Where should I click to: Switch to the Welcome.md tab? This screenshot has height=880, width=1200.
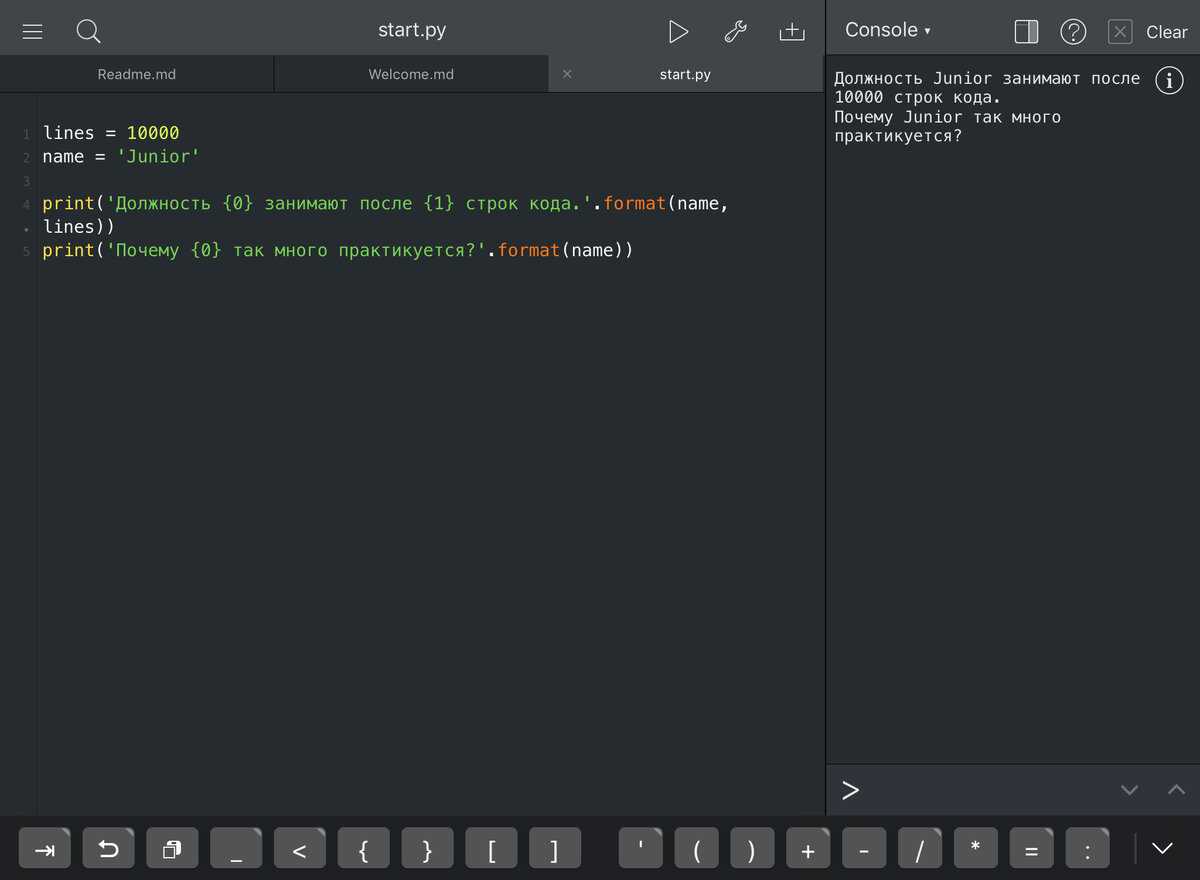411,74
